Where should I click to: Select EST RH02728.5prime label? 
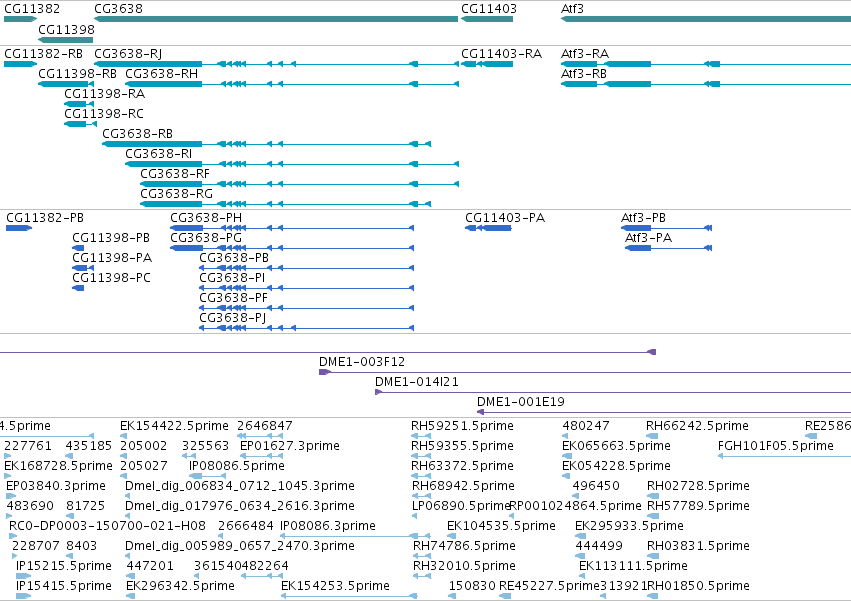pos(698,486)
